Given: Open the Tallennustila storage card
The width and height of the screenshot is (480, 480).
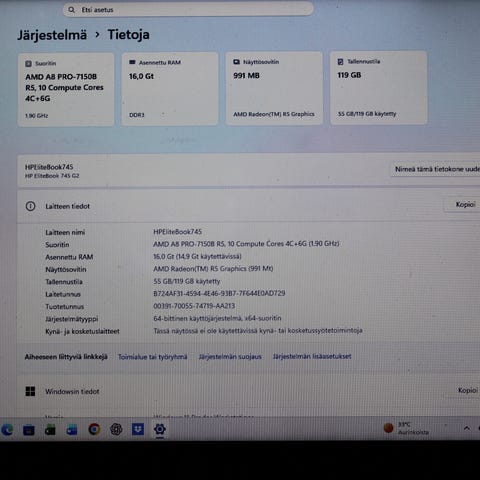Looking at the screenshot, I should [378, 88].
